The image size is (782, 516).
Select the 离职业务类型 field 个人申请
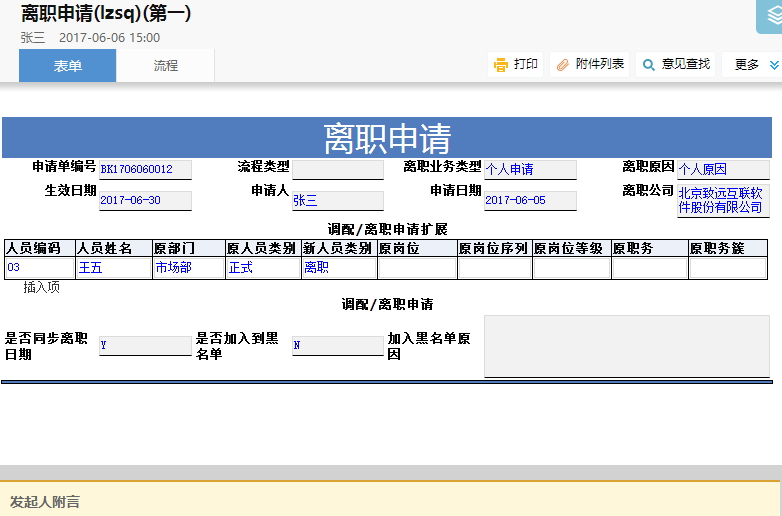(x=529, y=170)
